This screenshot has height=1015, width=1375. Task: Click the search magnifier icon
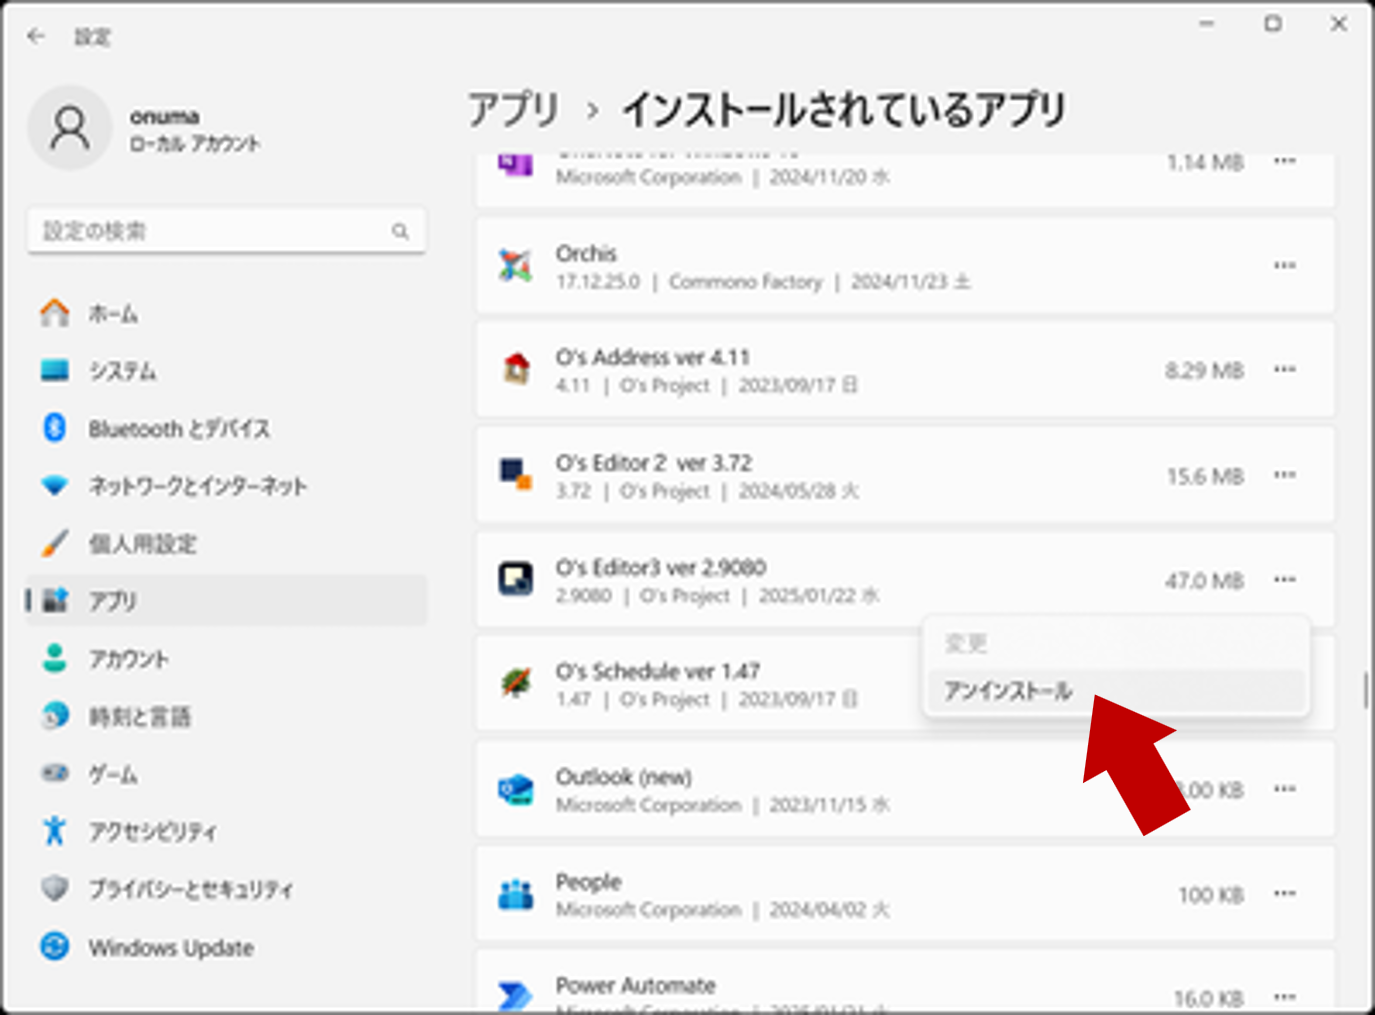pos(400,231)
